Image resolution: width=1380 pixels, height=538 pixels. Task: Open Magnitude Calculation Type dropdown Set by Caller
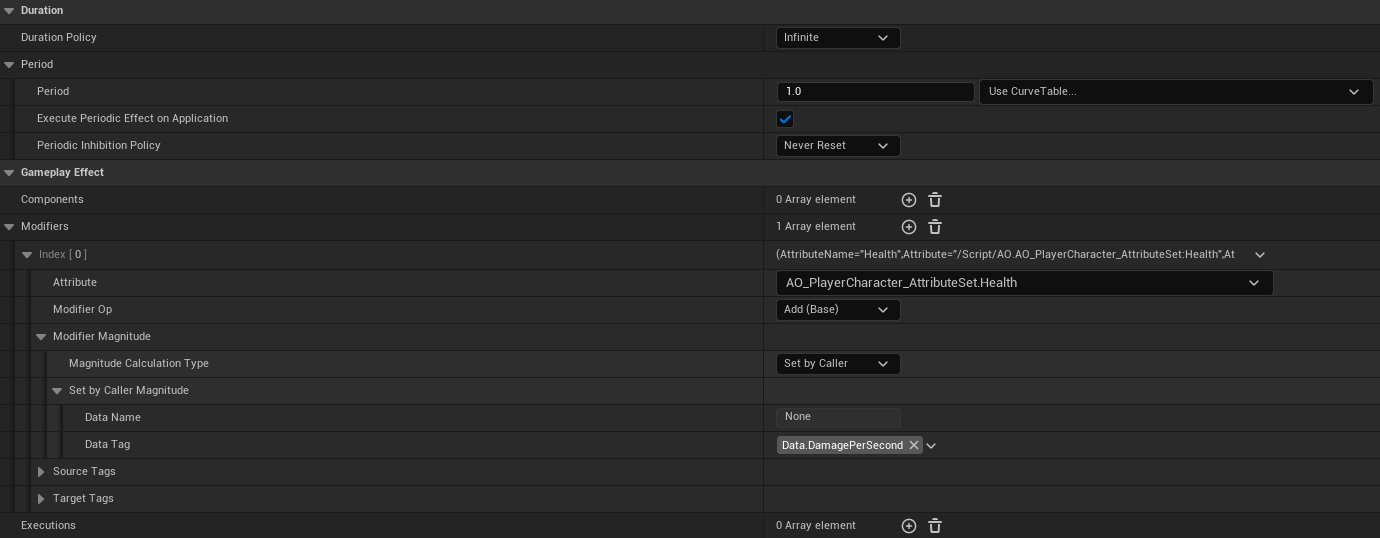click(x=838, y=364)
